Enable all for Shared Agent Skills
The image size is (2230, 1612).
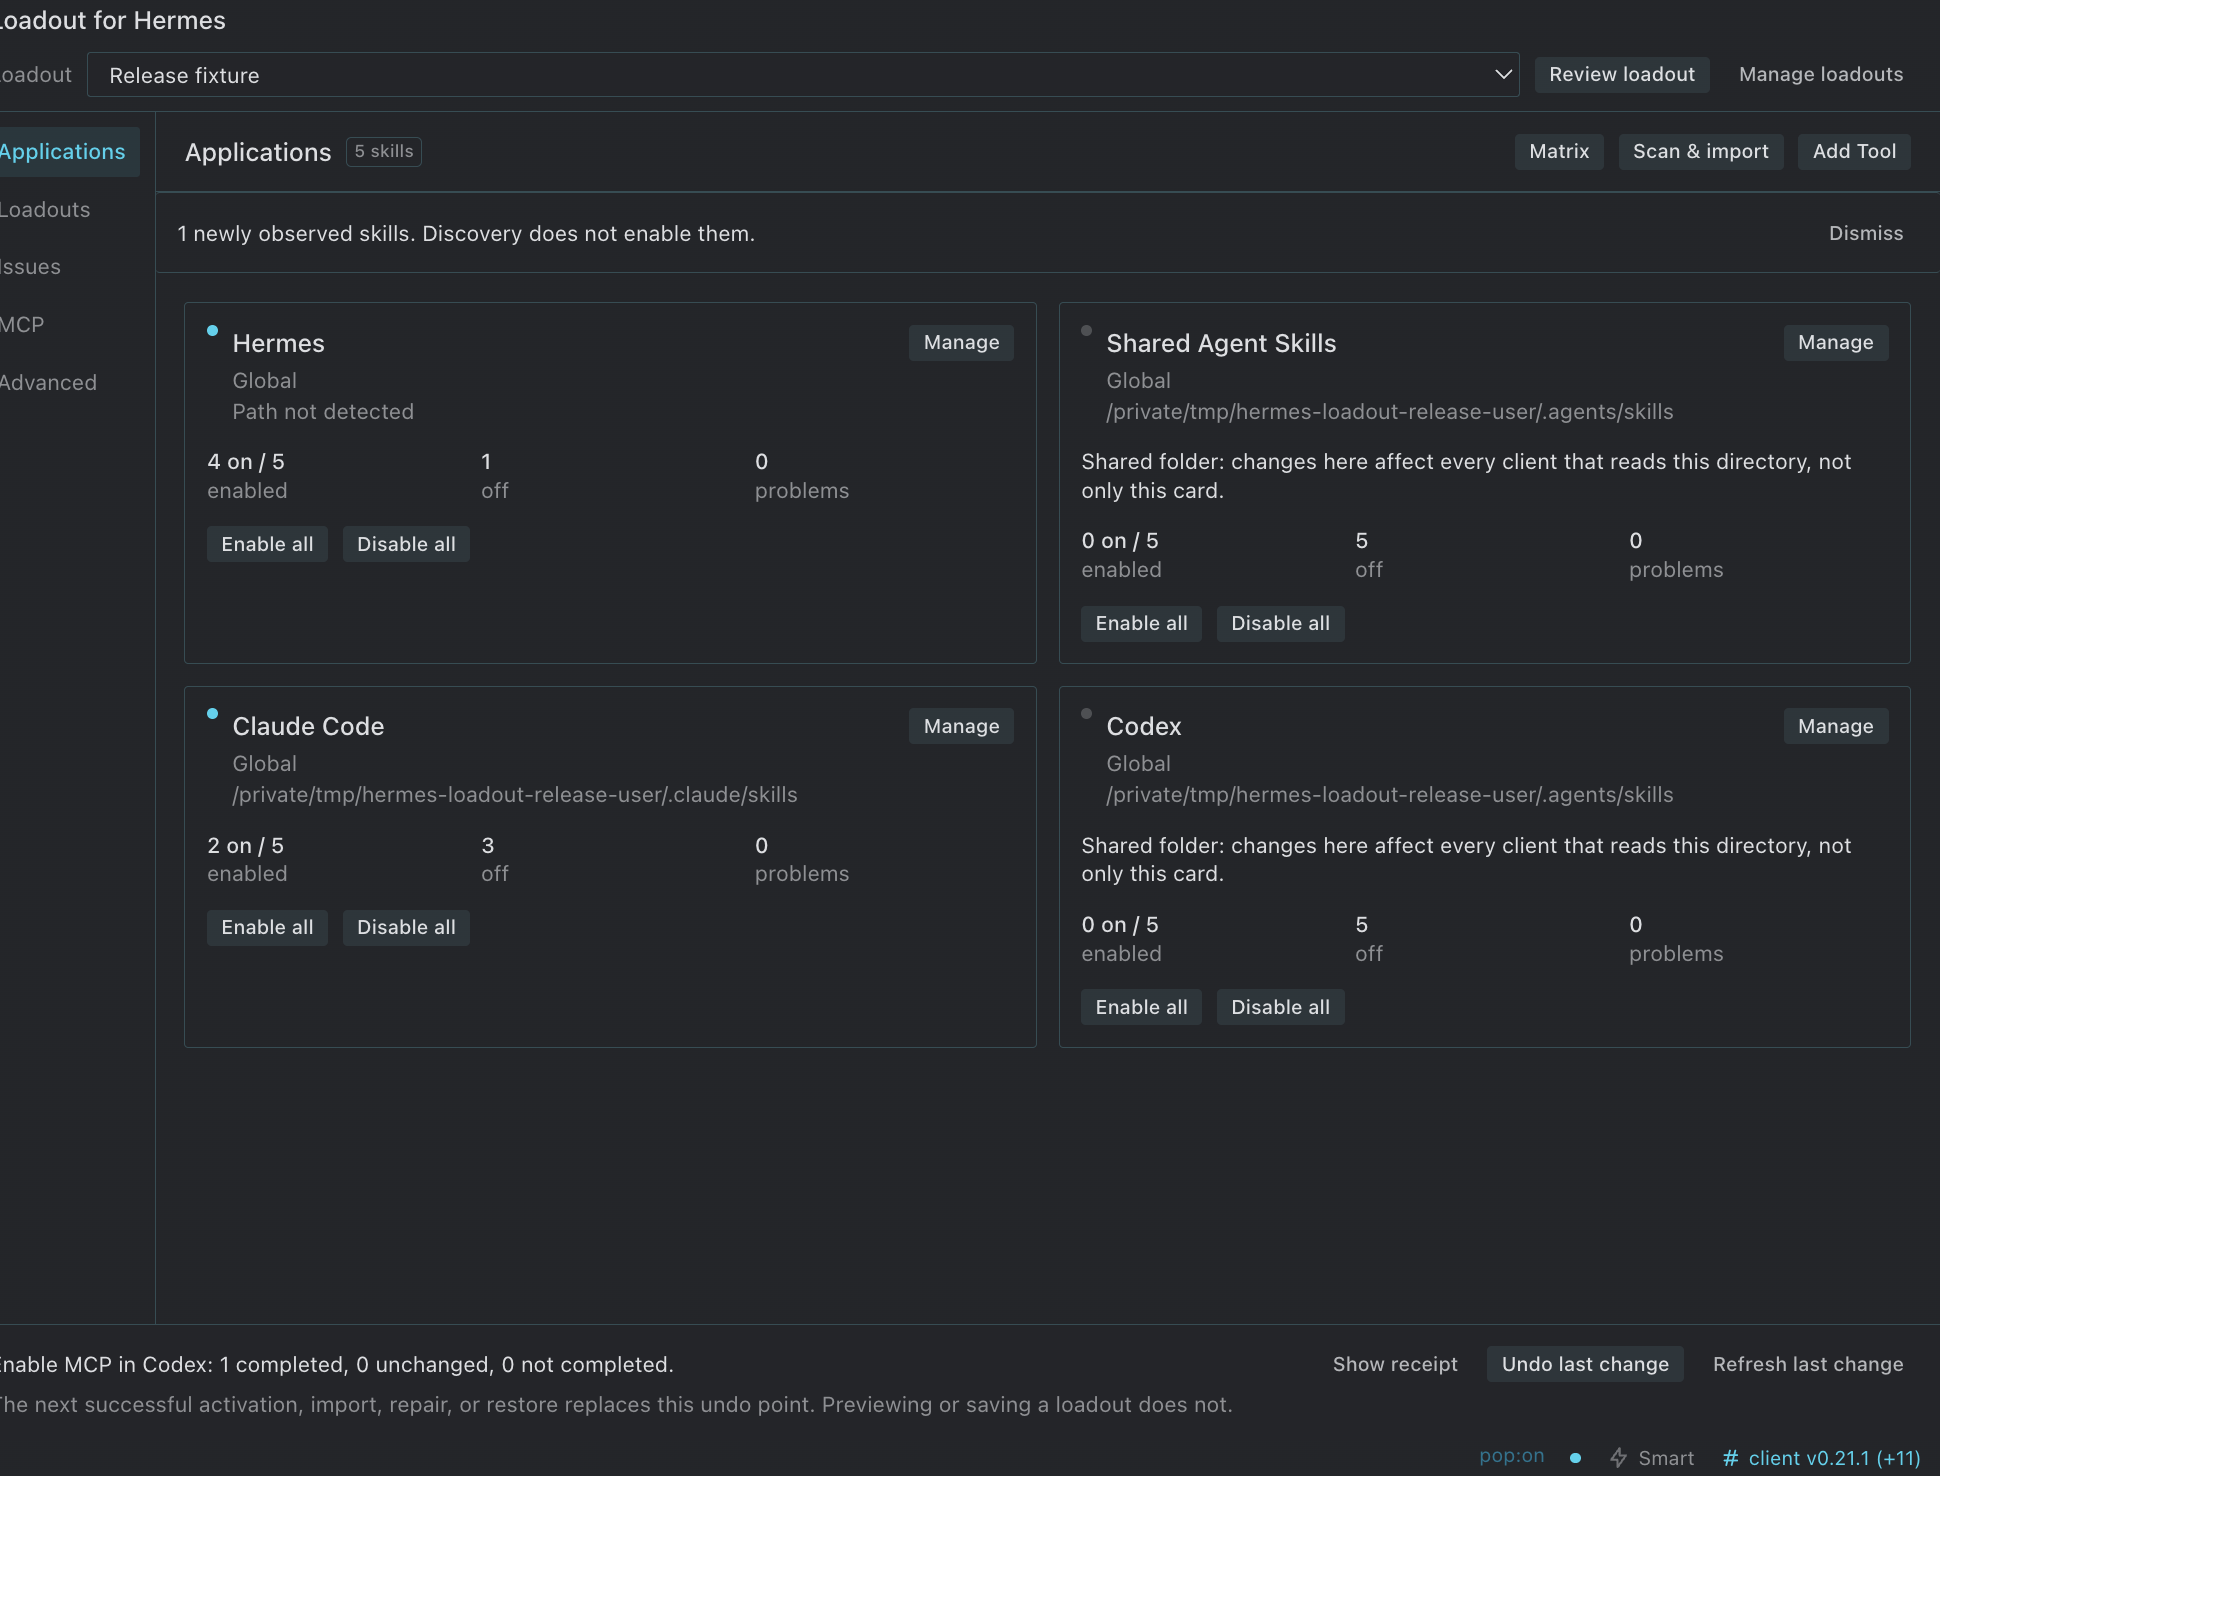(x=1141, y=624)
